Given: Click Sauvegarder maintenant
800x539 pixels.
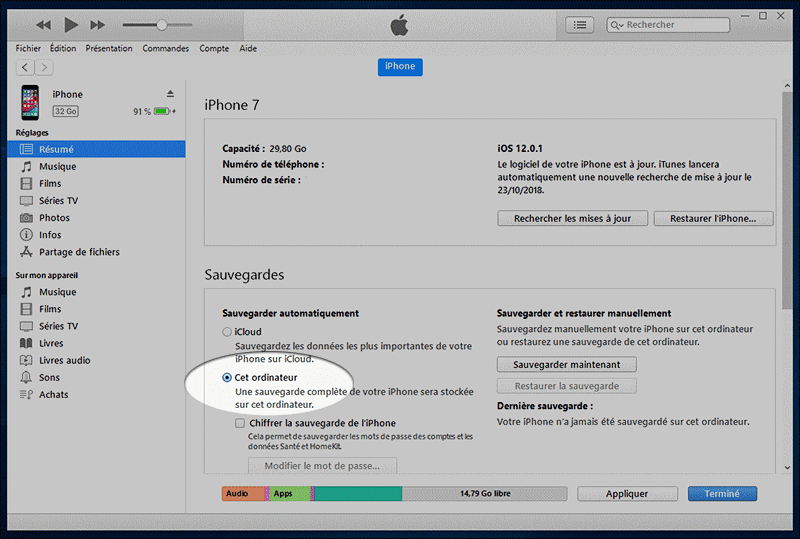Looking at the screenshot, I should [x=567, y=364].
